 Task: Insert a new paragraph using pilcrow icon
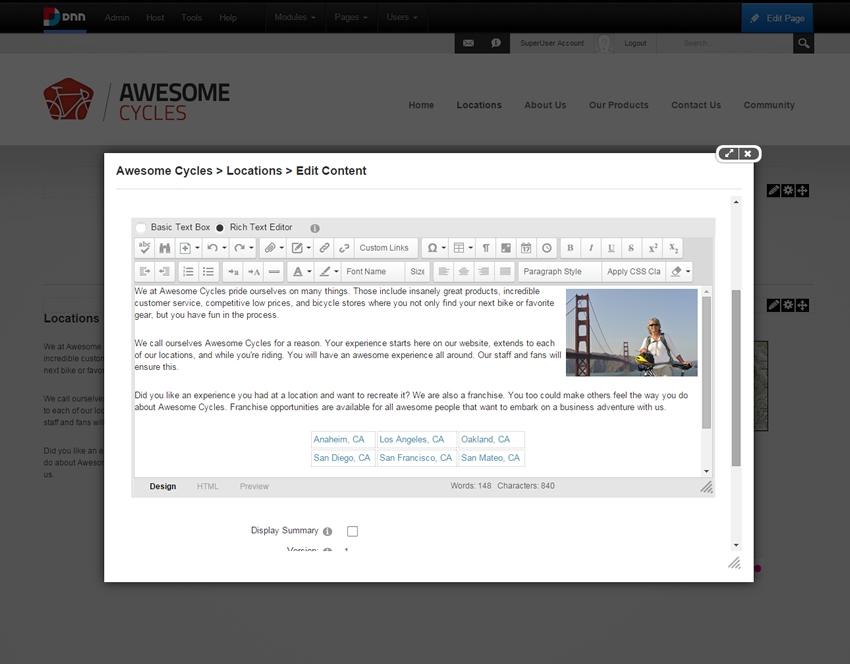(486, 248)
